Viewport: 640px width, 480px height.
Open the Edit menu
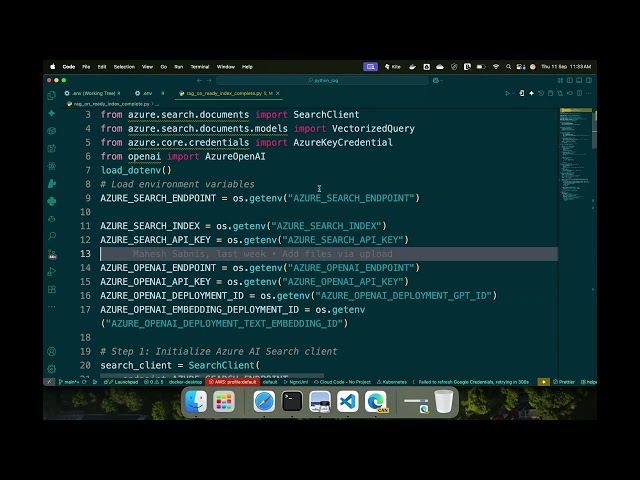point(102,67)
